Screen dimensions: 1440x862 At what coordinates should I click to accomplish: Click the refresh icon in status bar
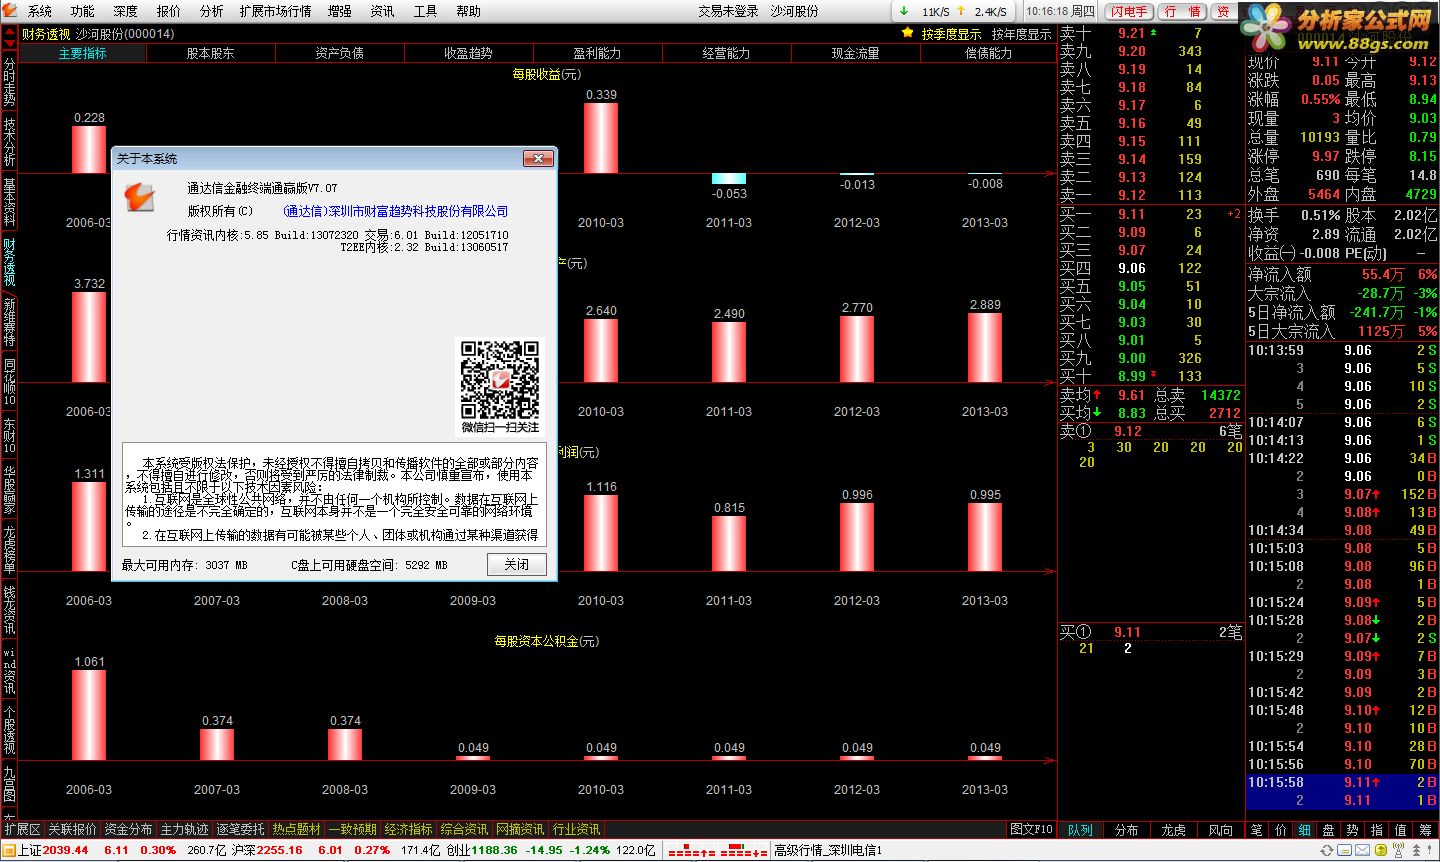pyautogui.click(x=1328, y=850)
